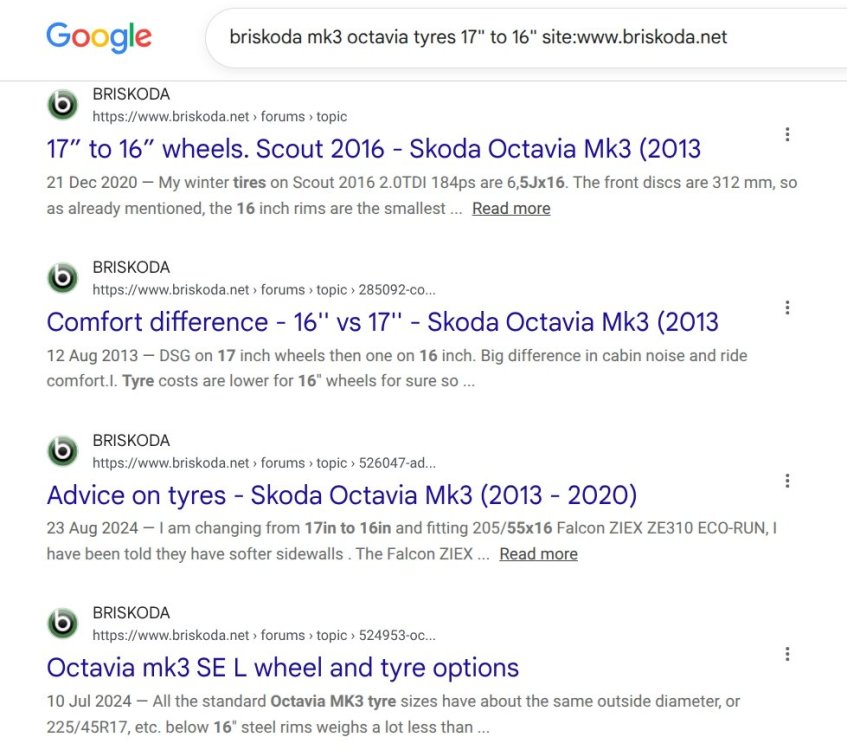Click 'Read more' under the Falcon ZIEX snippet
847x750 pixels.
pyautogui.click(x=539, y=554)
